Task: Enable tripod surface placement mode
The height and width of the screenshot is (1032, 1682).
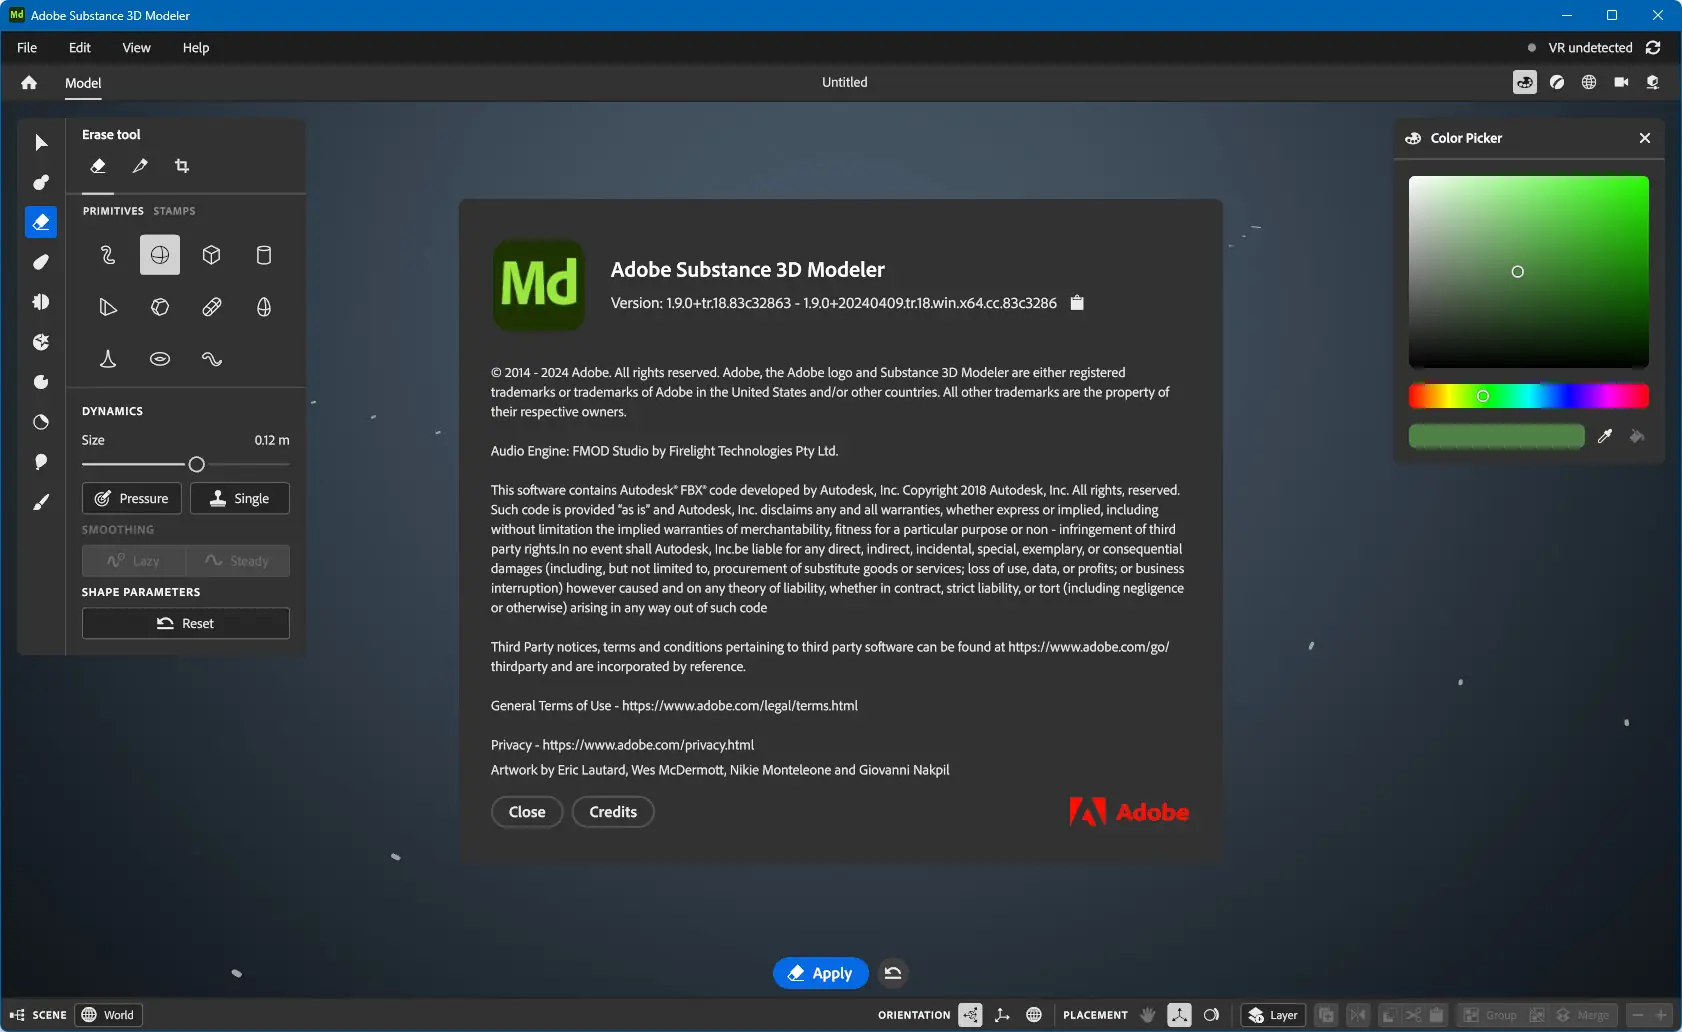Action: tap(1180, 1015)
